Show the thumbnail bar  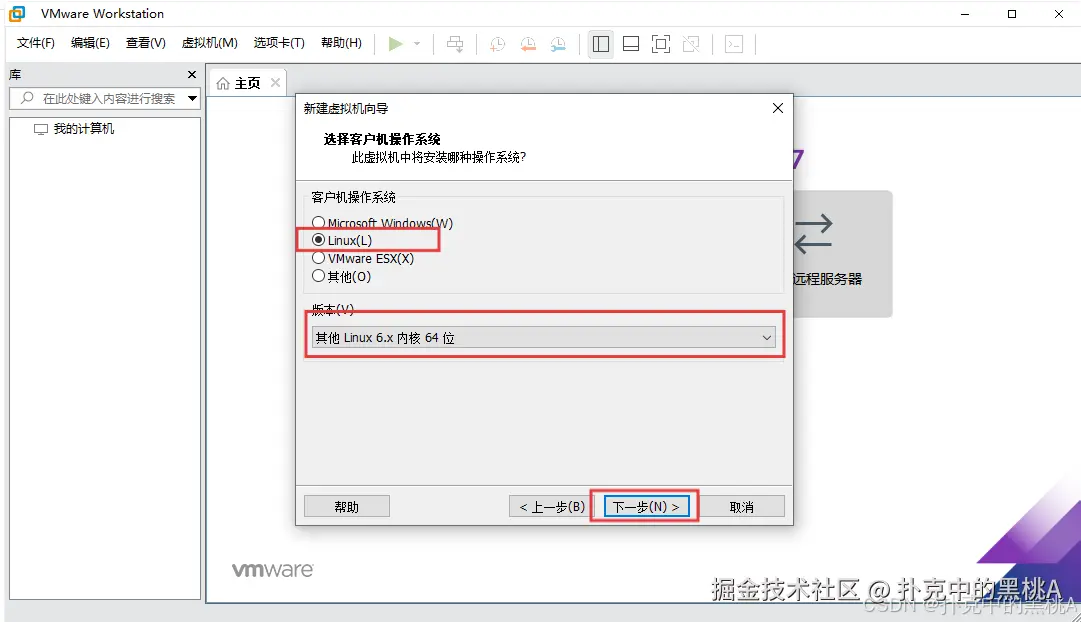(631, 44)
